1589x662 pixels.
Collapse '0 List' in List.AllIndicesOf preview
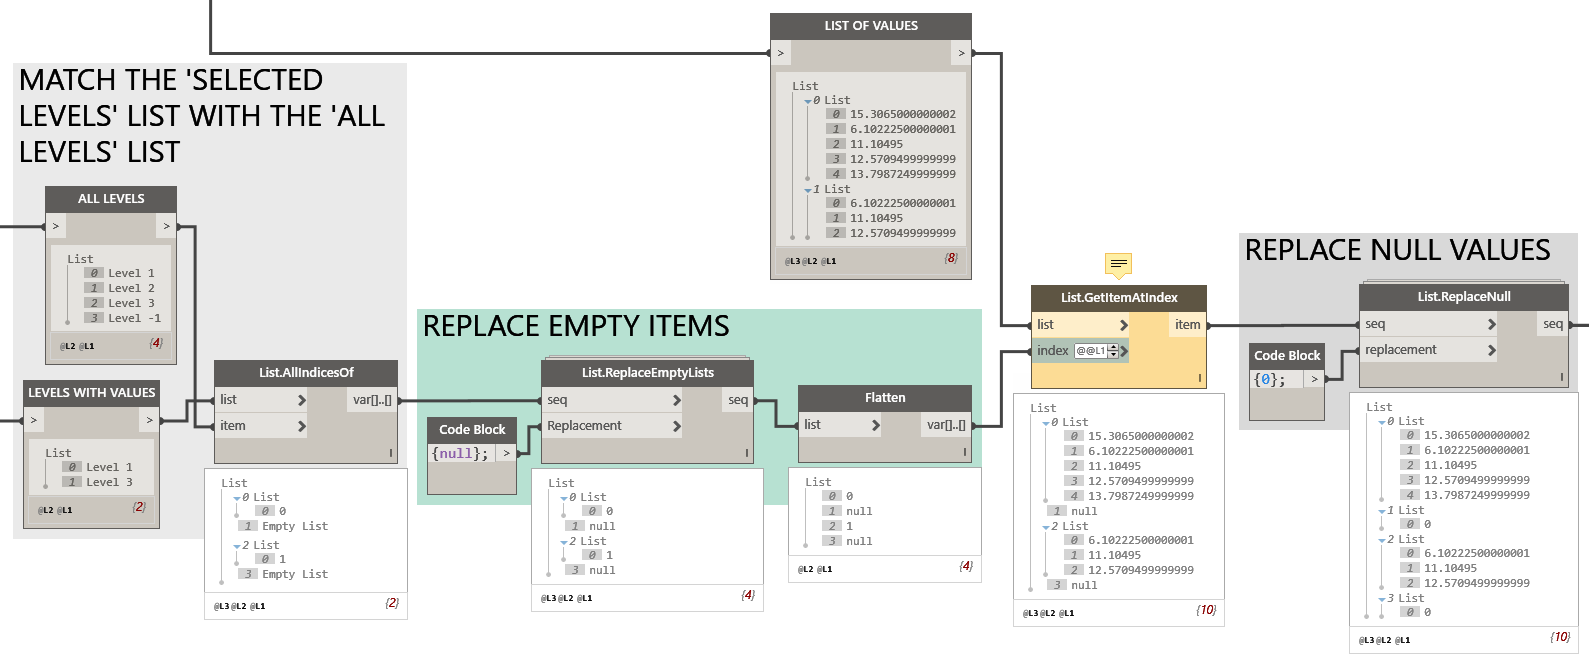pos(237,498)
